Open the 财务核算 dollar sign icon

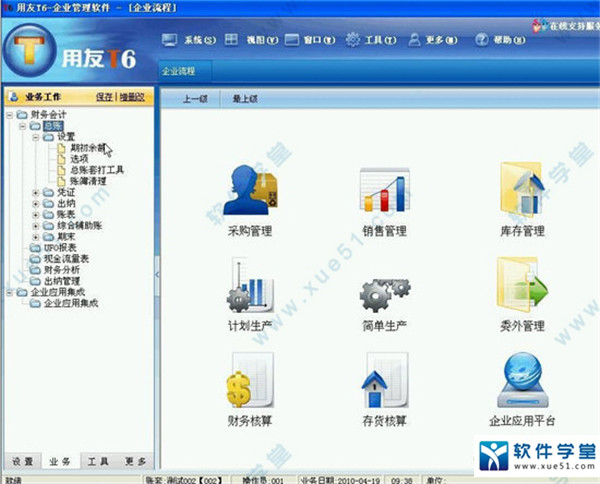249,380
